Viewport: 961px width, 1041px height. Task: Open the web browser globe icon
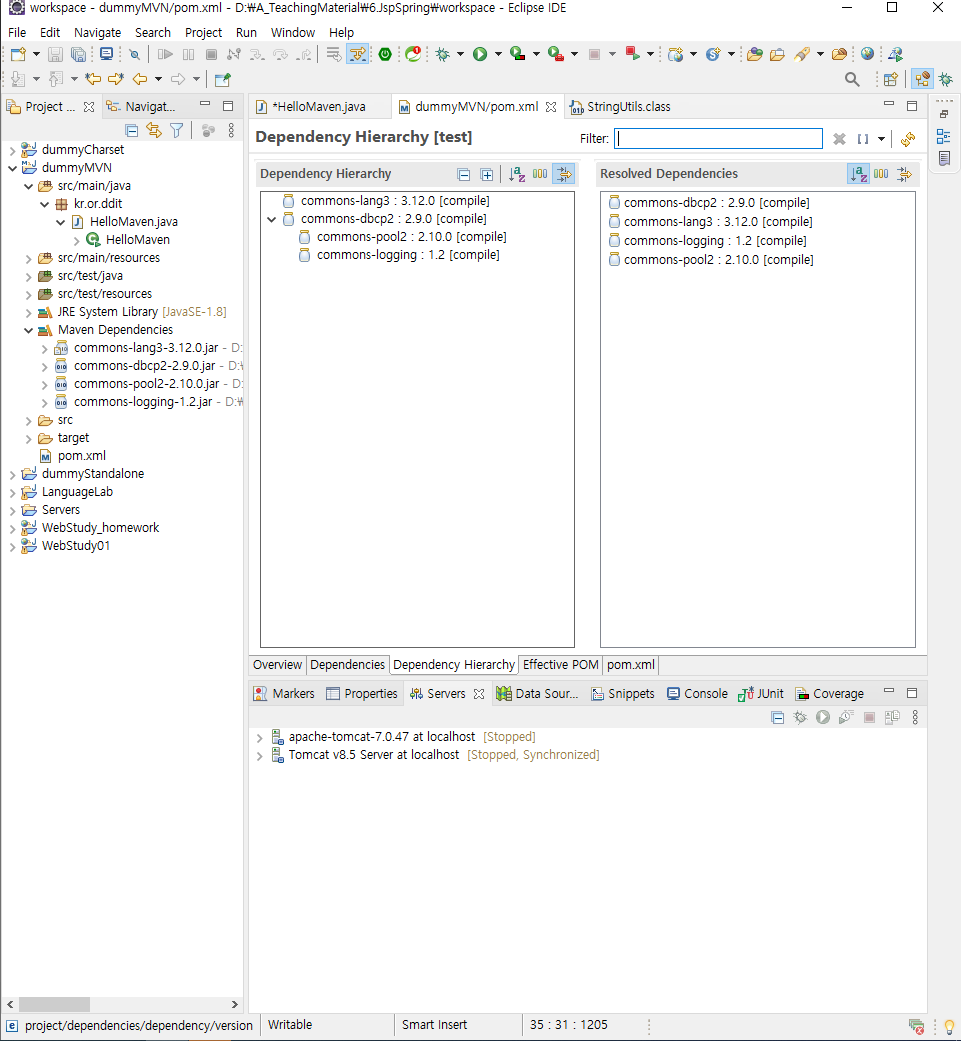point(867,54)
